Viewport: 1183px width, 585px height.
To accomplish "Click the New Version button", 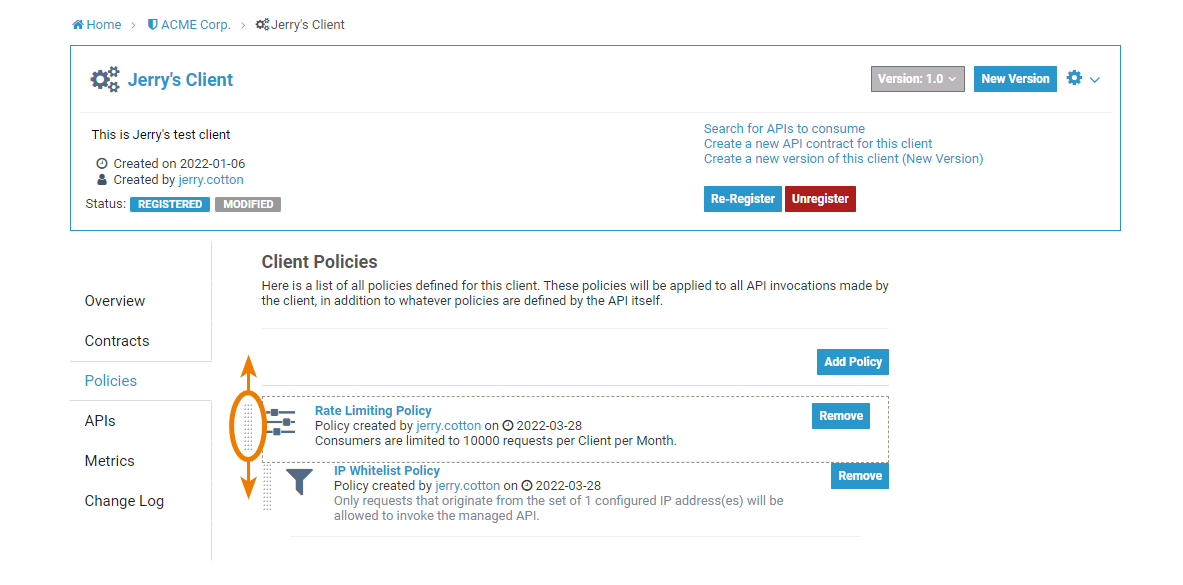I will point(1015,79).
